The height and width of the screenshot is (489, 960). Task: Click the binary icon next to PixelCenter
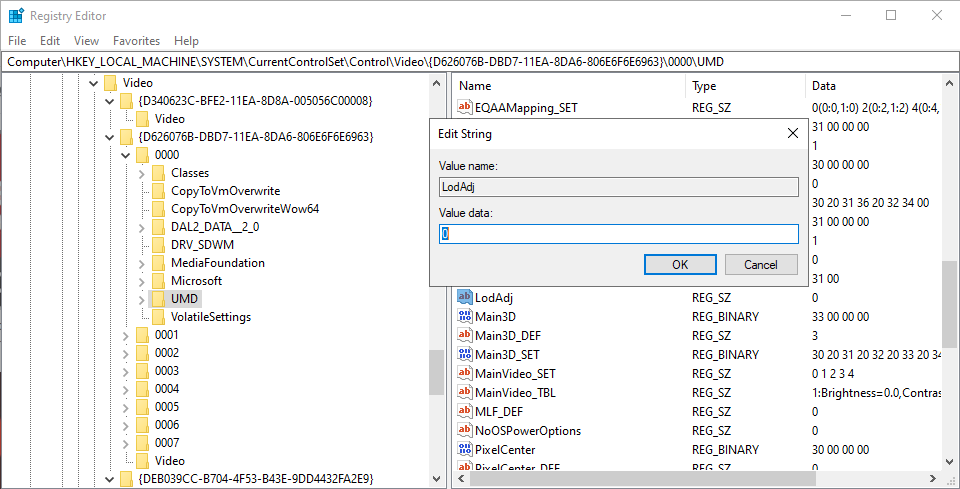click(x=465, y=449)
